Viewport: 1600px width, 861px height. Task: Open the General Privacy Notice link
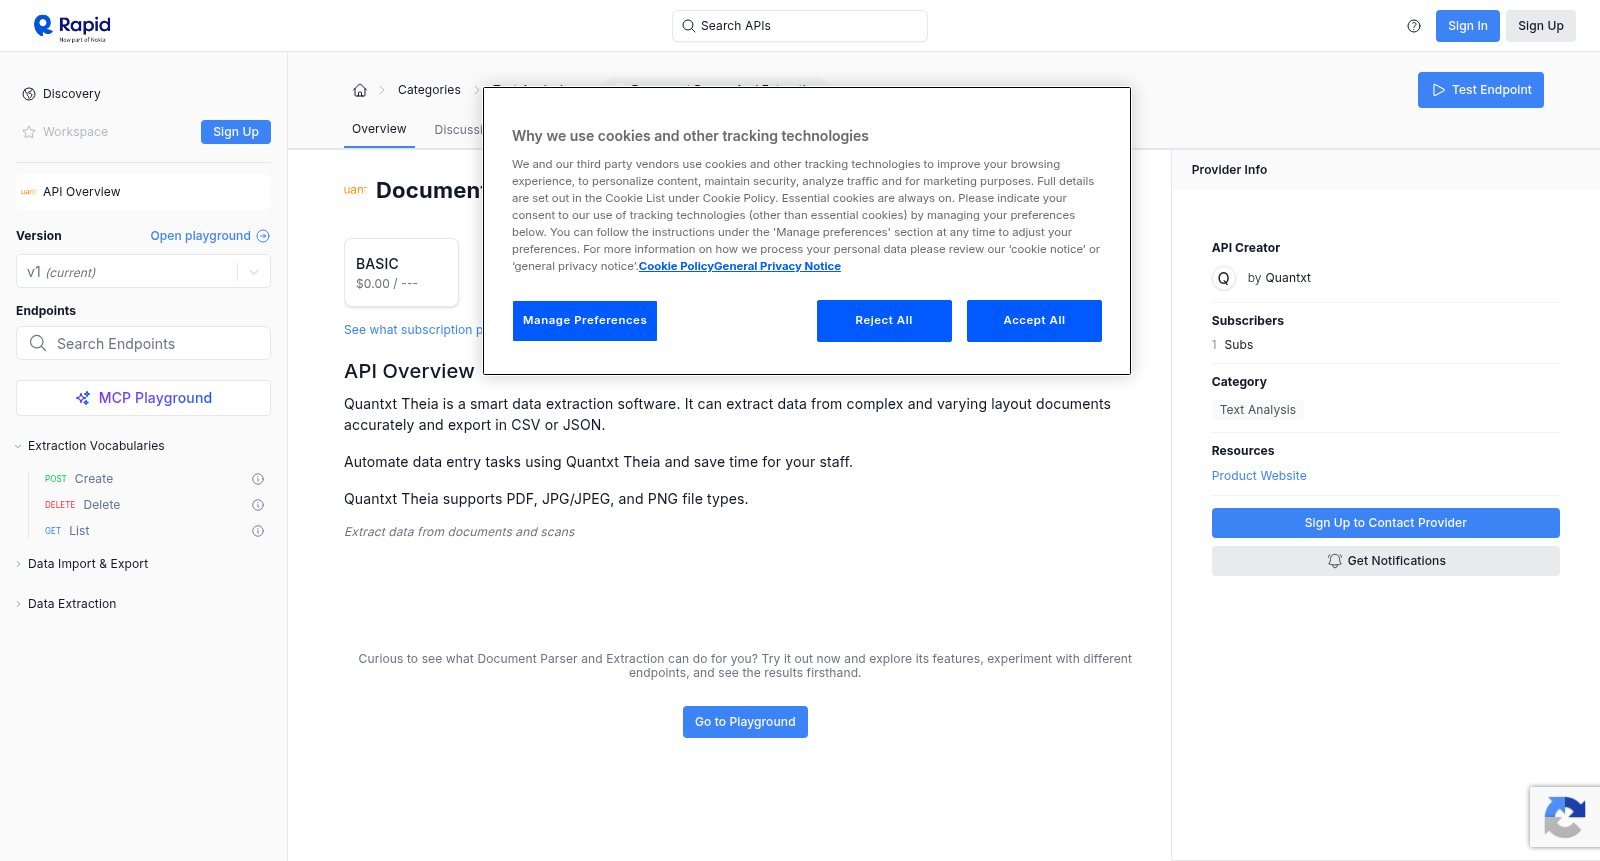777,266
